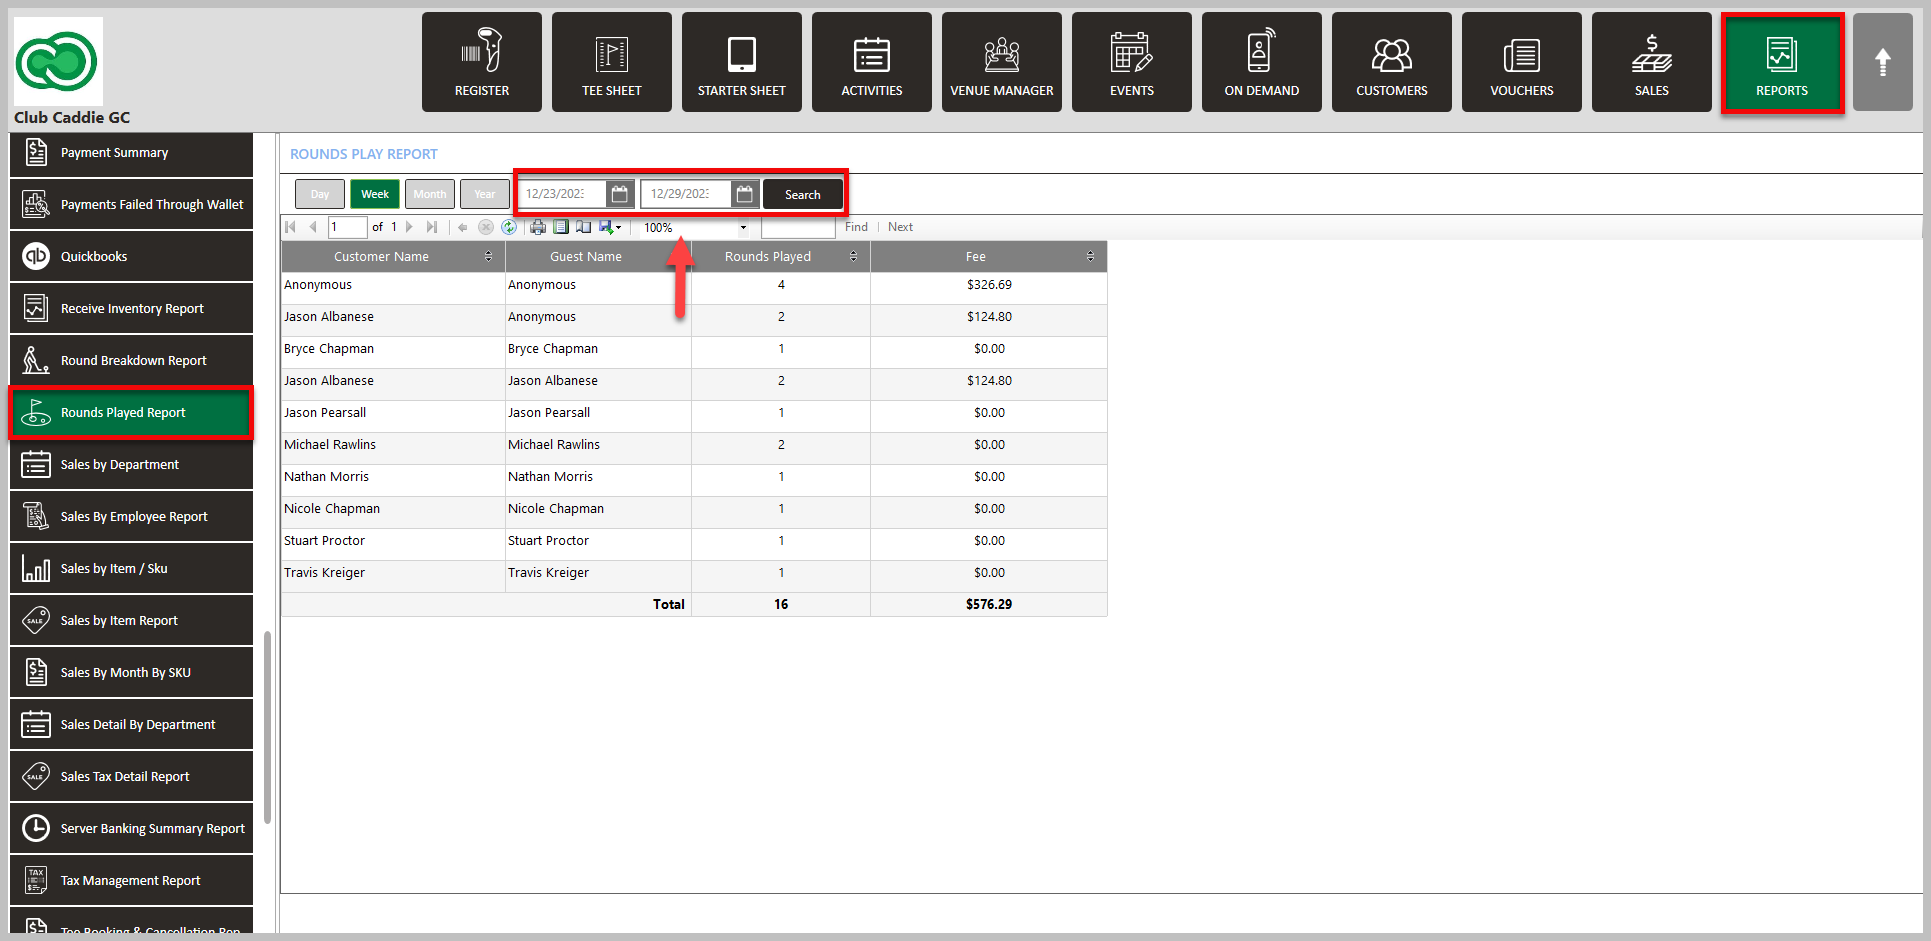The image size is (1931, 941).
Task: Open Sales By Month By SKU report
Action: [131, 673]
